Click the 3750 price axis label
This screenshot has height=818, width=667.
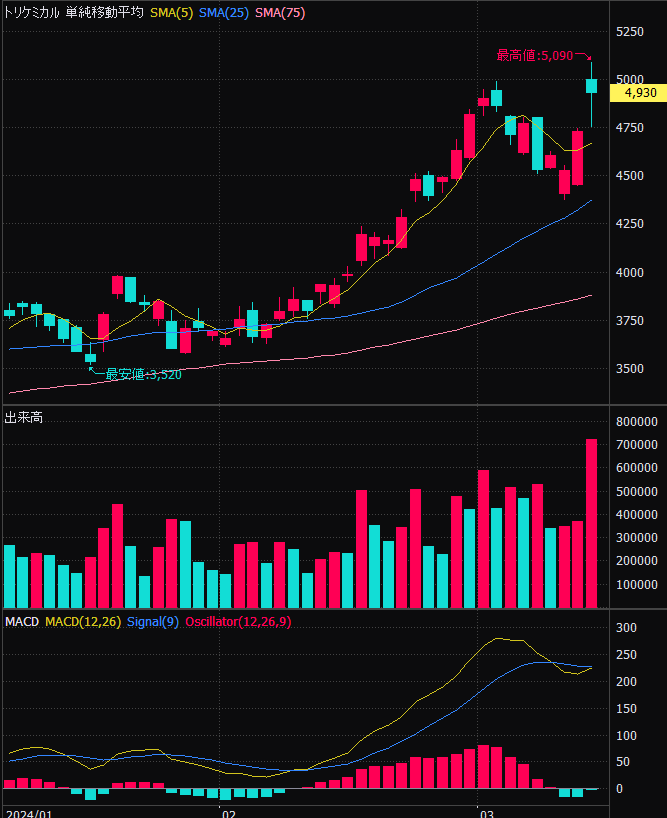629,321
